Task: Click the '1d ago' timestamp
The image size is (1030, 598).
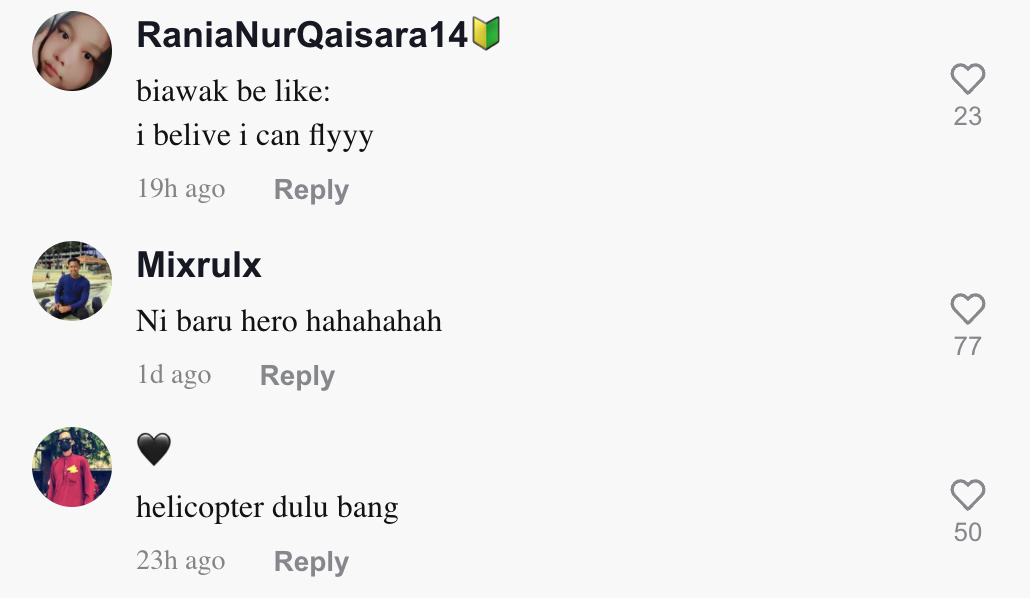Action: click(x=174, y=375)
